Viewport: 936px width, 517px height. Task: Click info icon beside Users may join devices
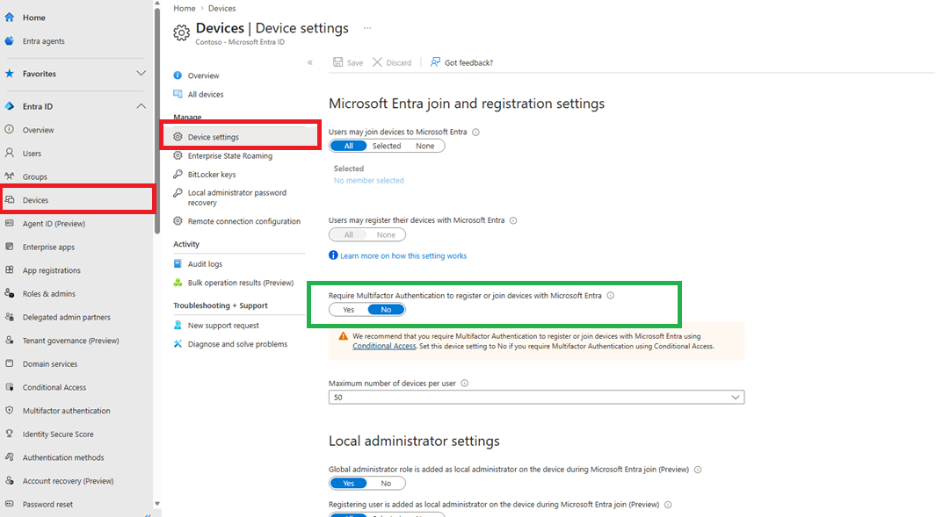pos(476,132)
